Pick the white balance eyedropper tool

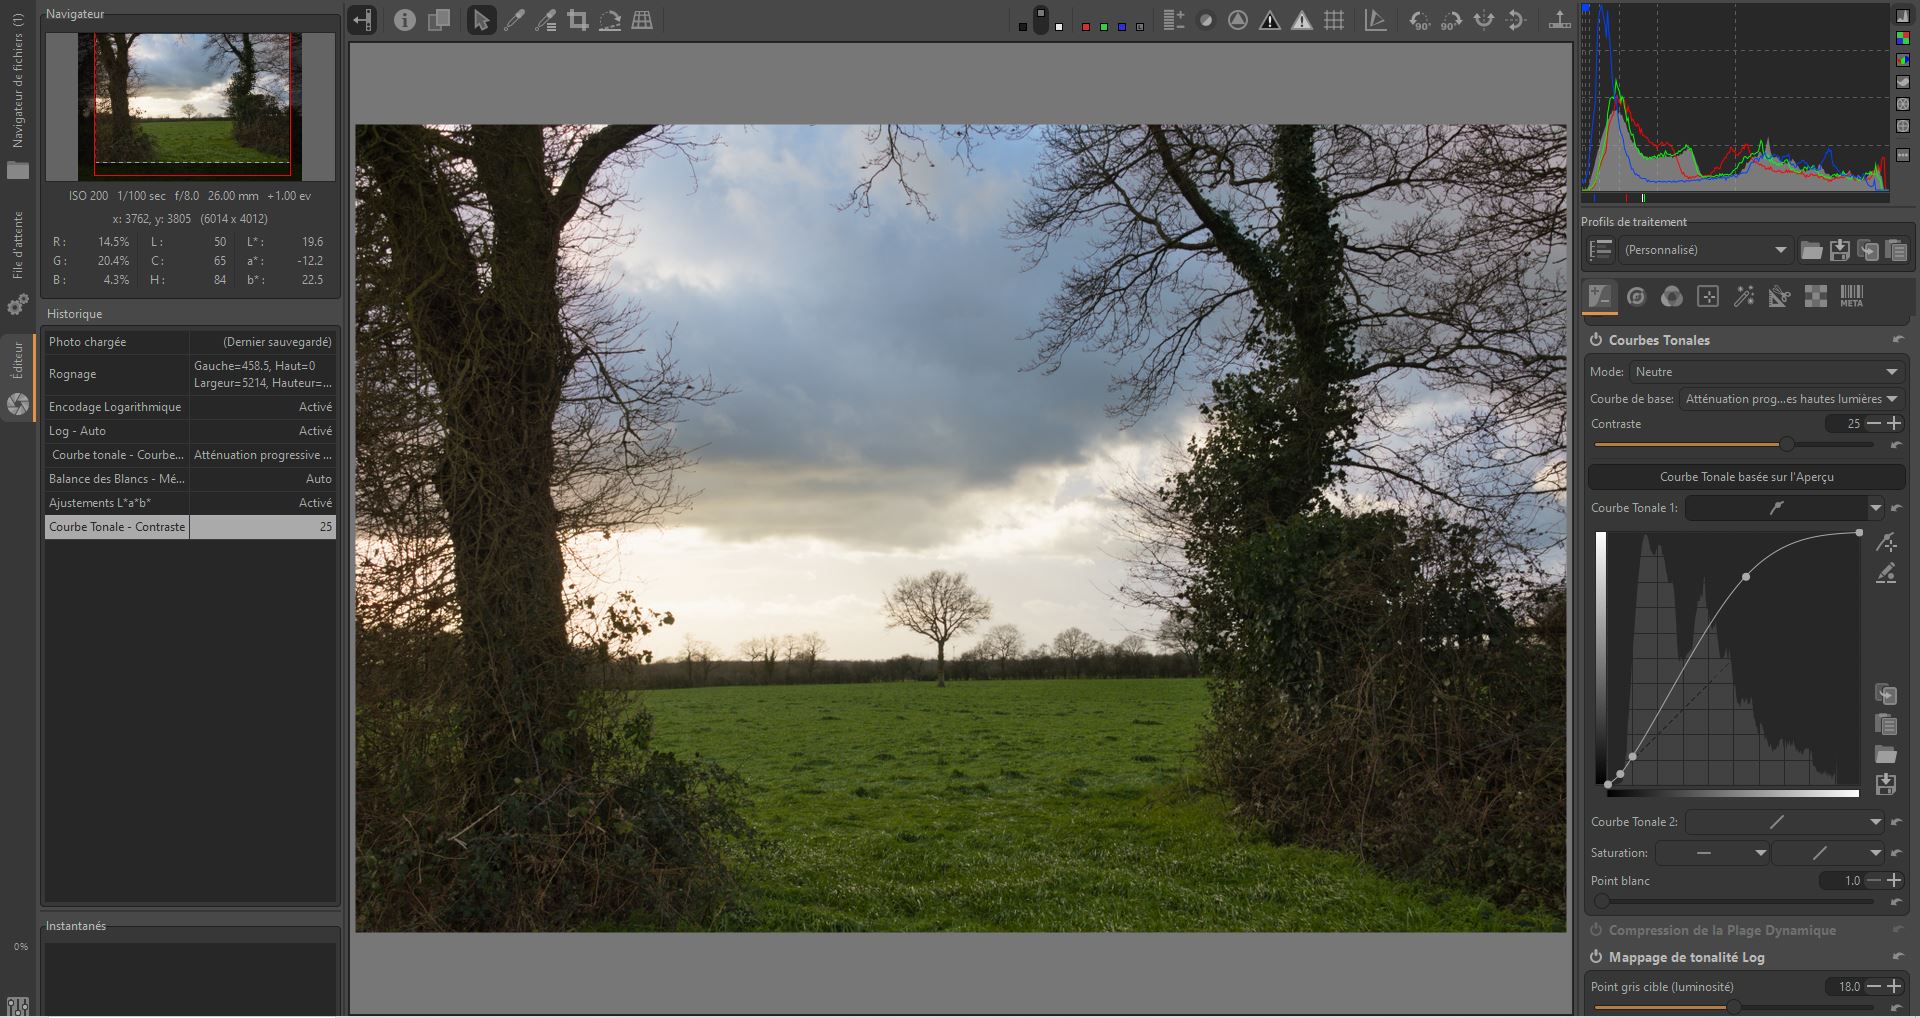point(514,20)
